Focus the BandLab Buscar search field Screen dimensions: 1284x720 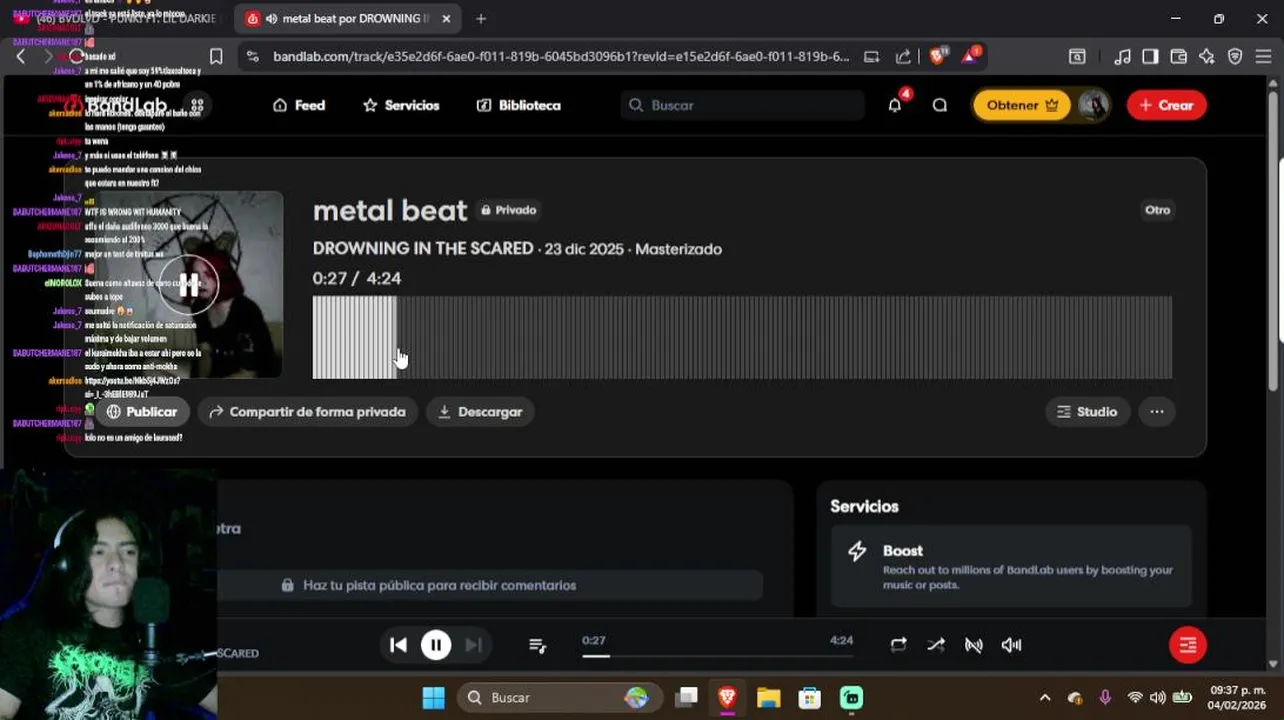(x=742, y=105)
